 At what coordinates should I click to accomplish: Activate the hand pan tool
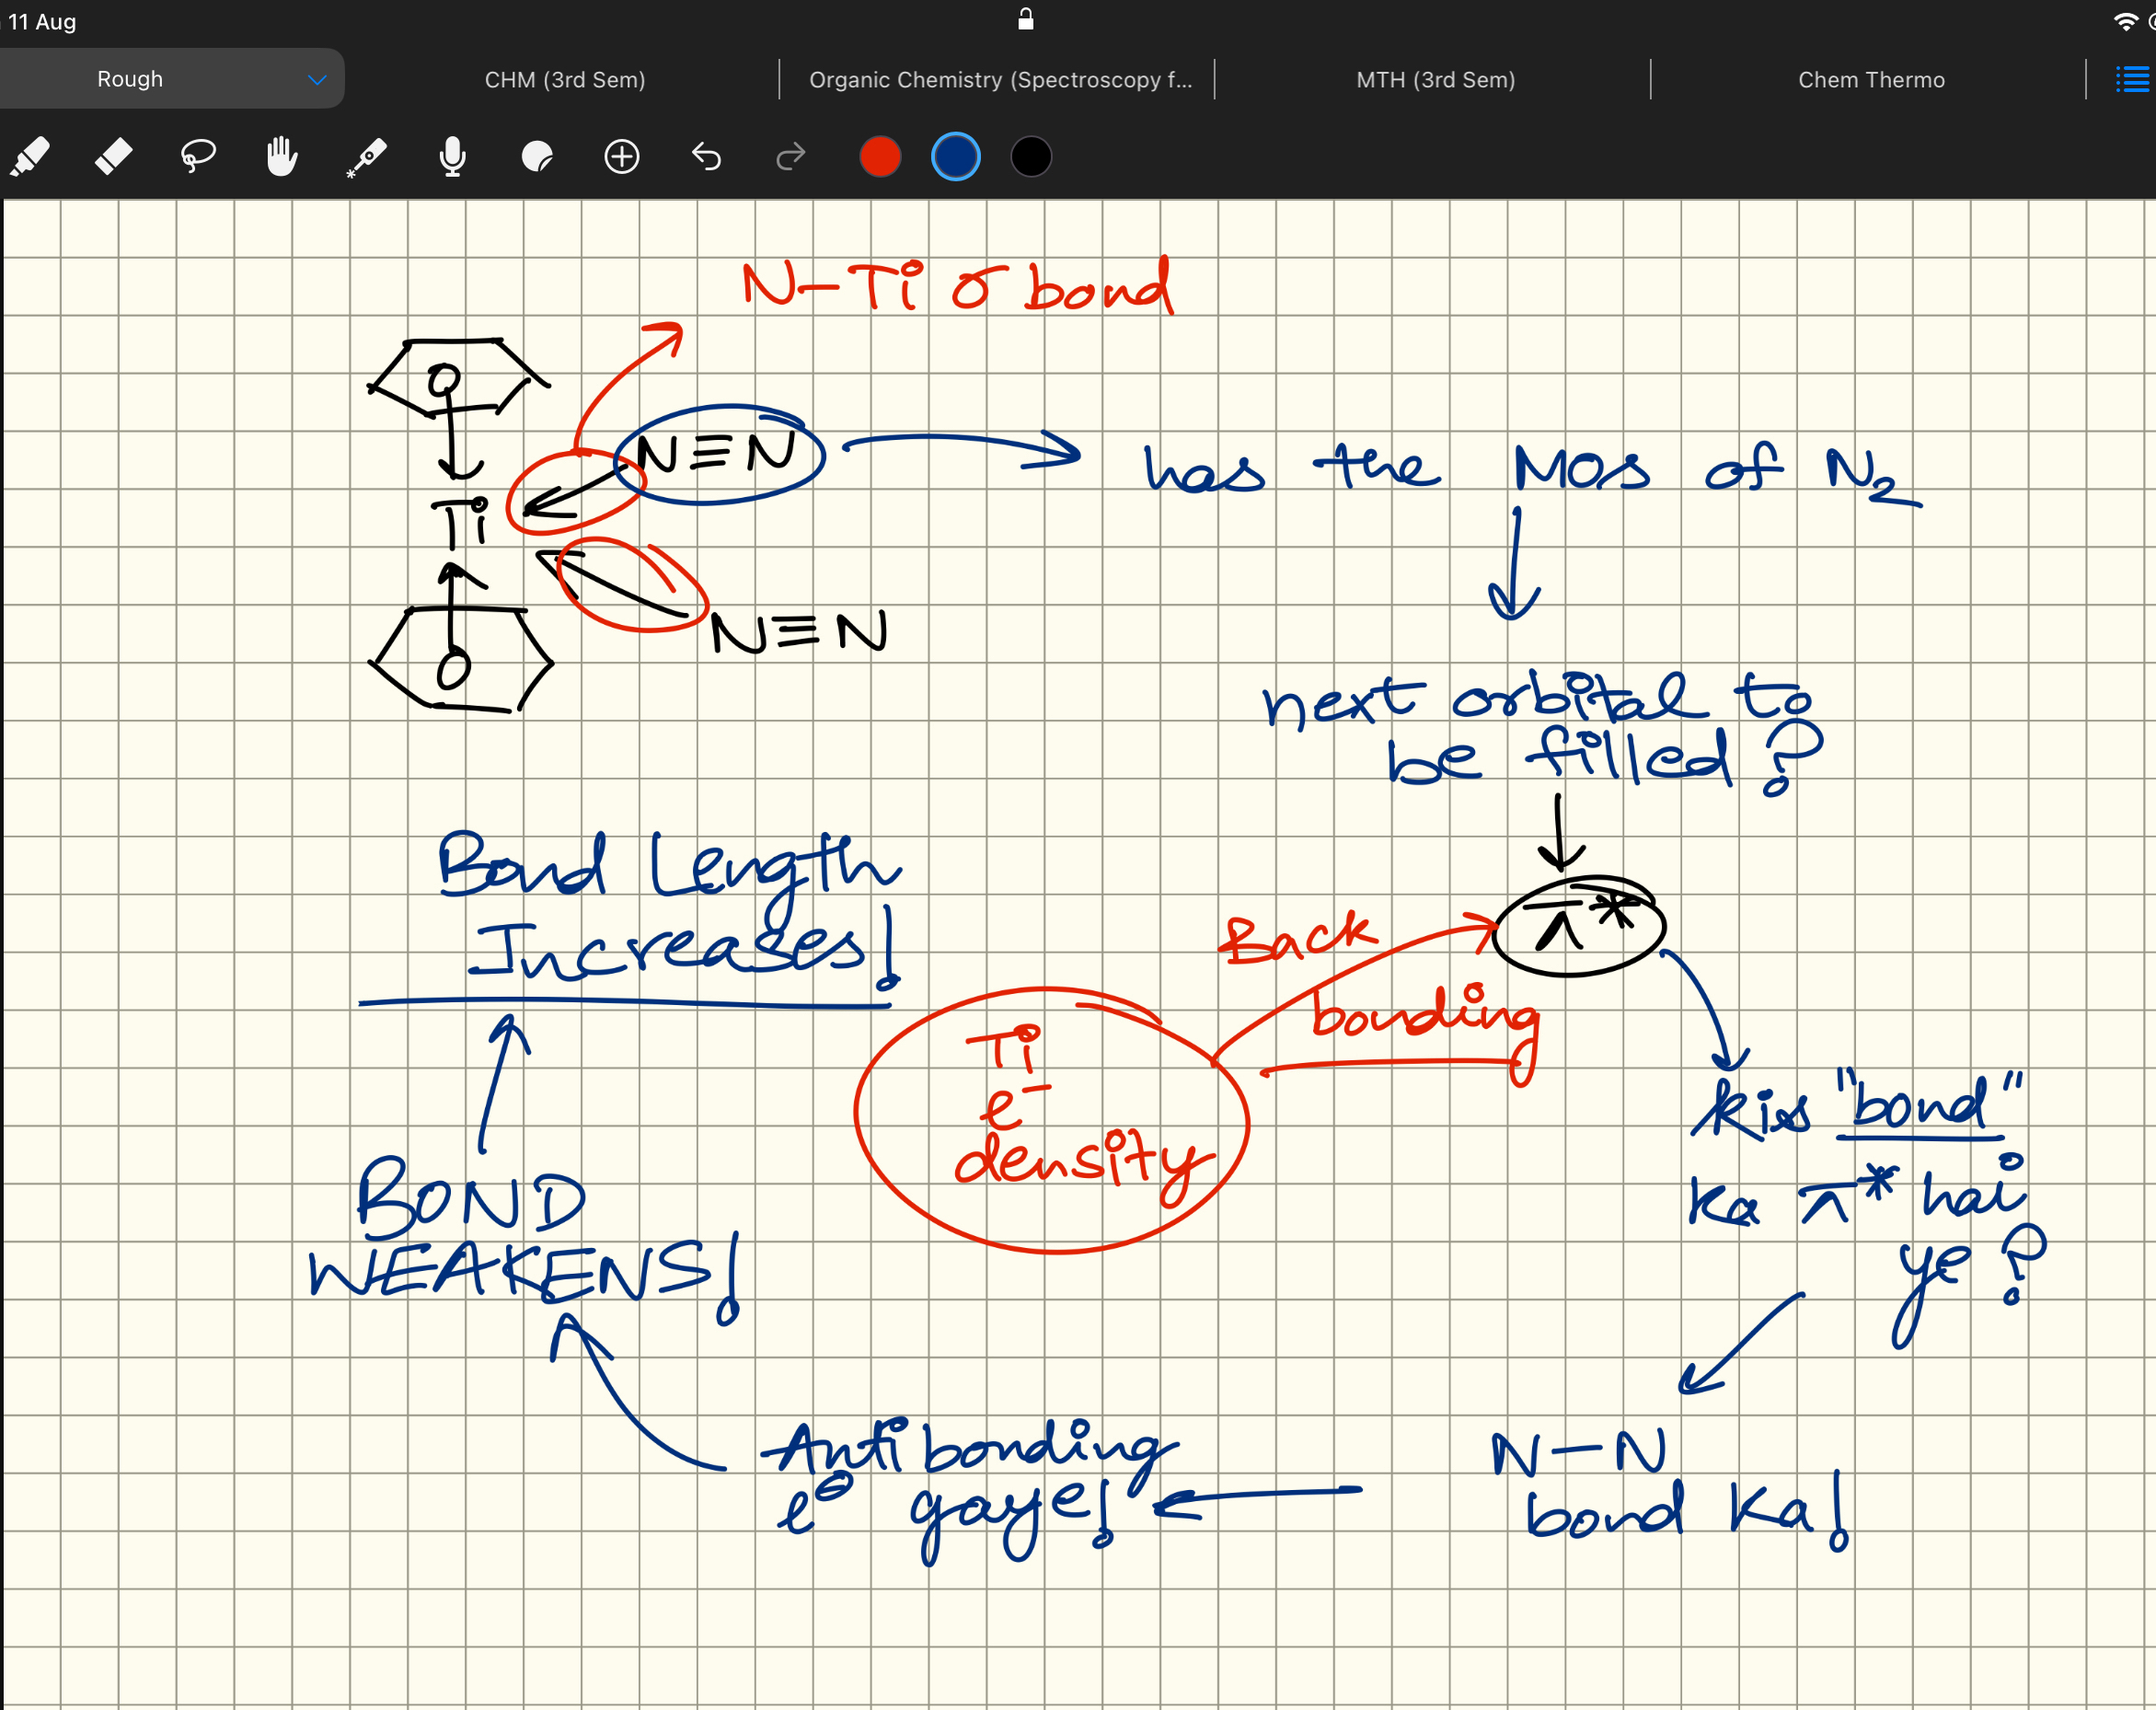(x=282, y=157)
